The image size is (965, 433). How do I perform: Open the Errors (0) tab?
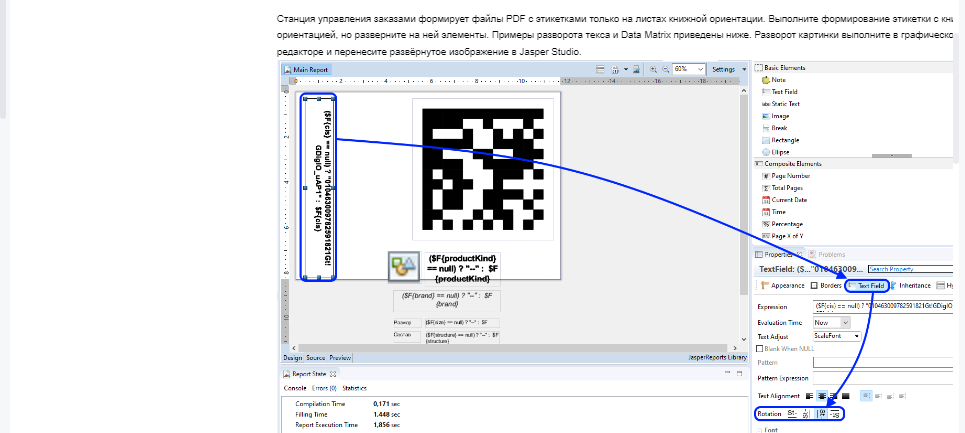click(324, 388)
